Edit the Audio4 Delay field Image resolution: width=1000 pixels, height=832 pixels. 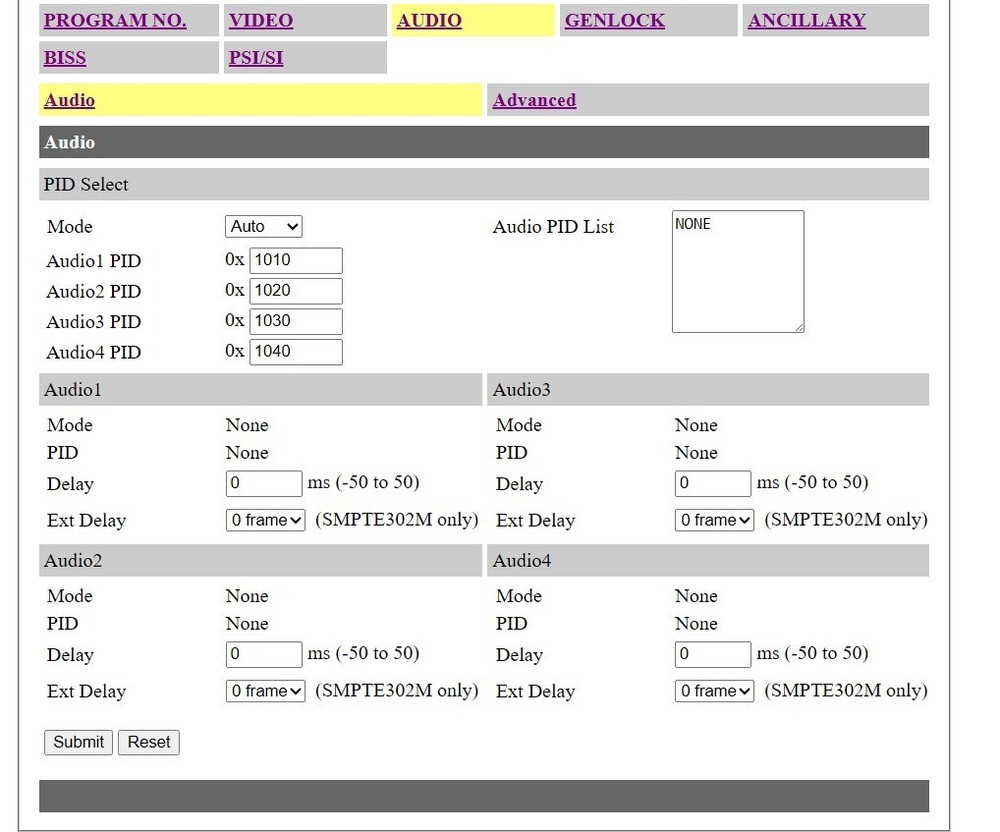pos(712,654)
